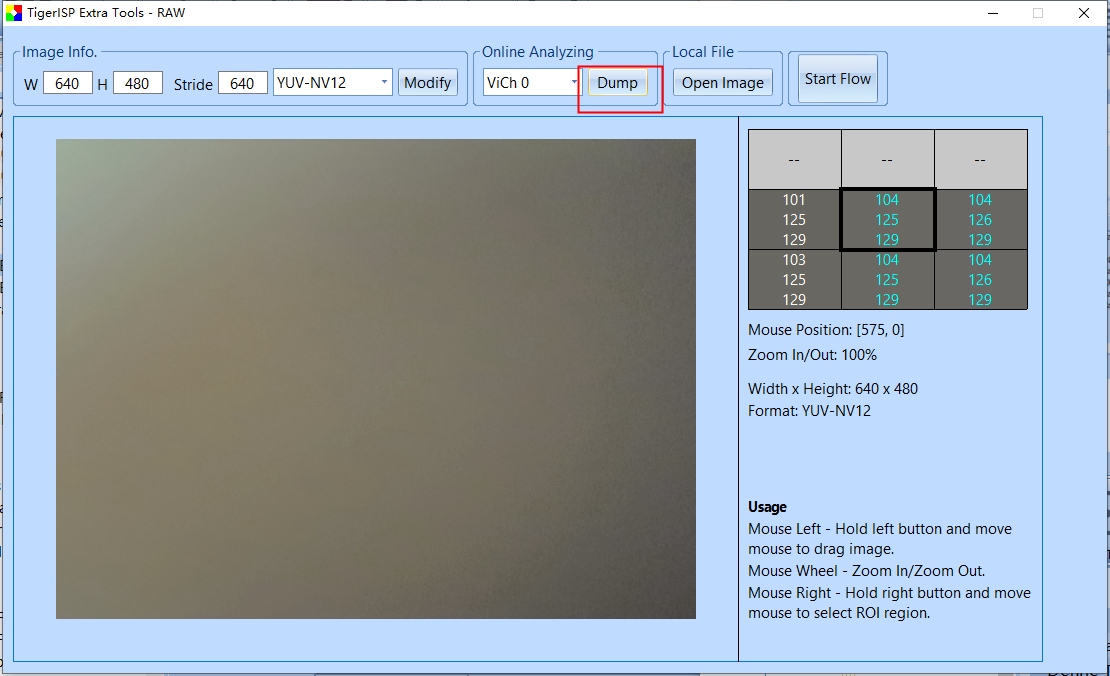Focus the Stride input field
The height and width of the screenshot is (676, 1110).
242,83
